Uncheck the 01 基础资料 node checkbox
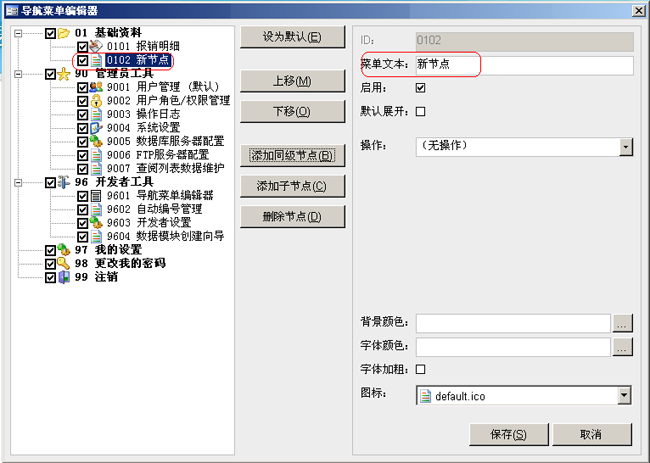This screenshot has height=463, width=650. [x=50, y=33]
